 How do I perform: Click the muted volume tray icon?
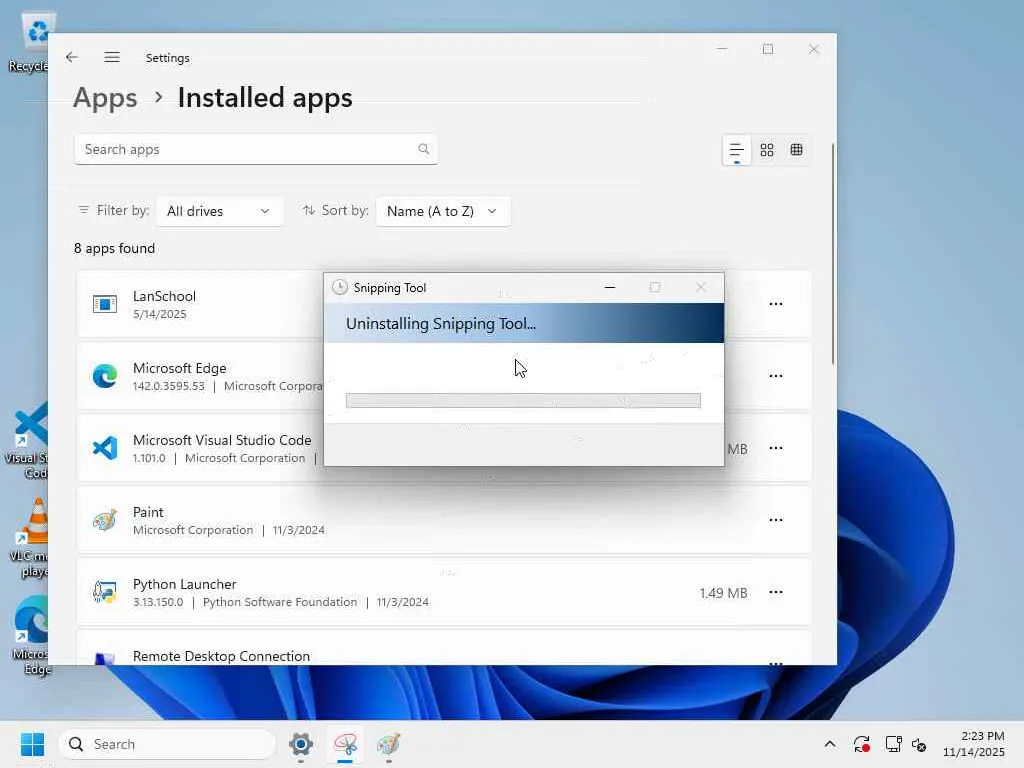point(920,744)
